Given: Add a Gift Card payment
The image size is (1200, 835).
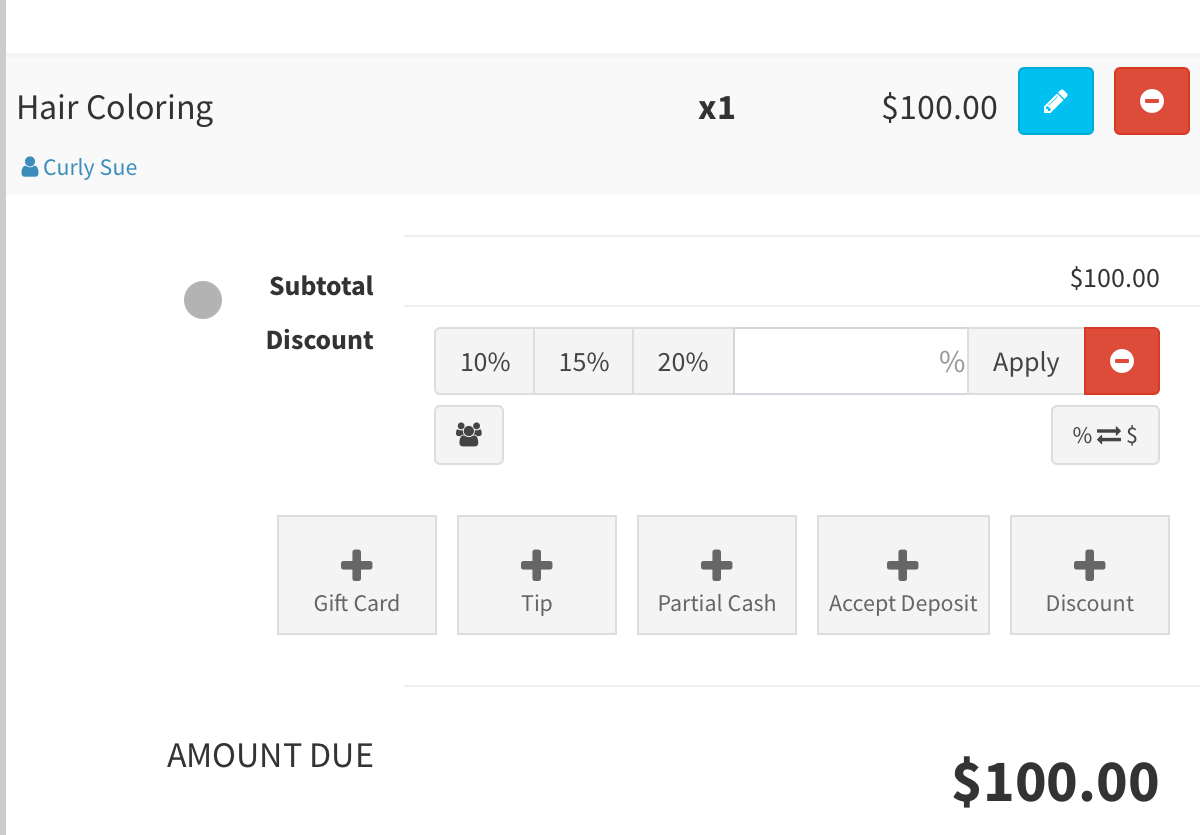Looking at the screenshot, I should [x=356, y=575].
